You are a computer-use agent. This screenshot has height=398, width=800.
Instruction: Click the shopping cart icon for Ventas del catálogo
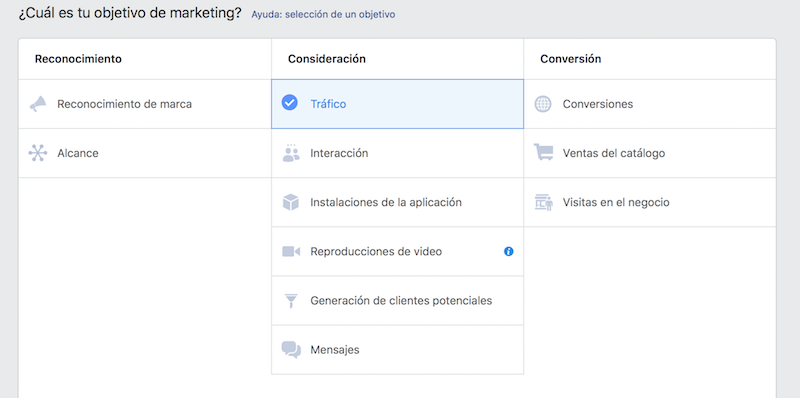click(543, 152)
